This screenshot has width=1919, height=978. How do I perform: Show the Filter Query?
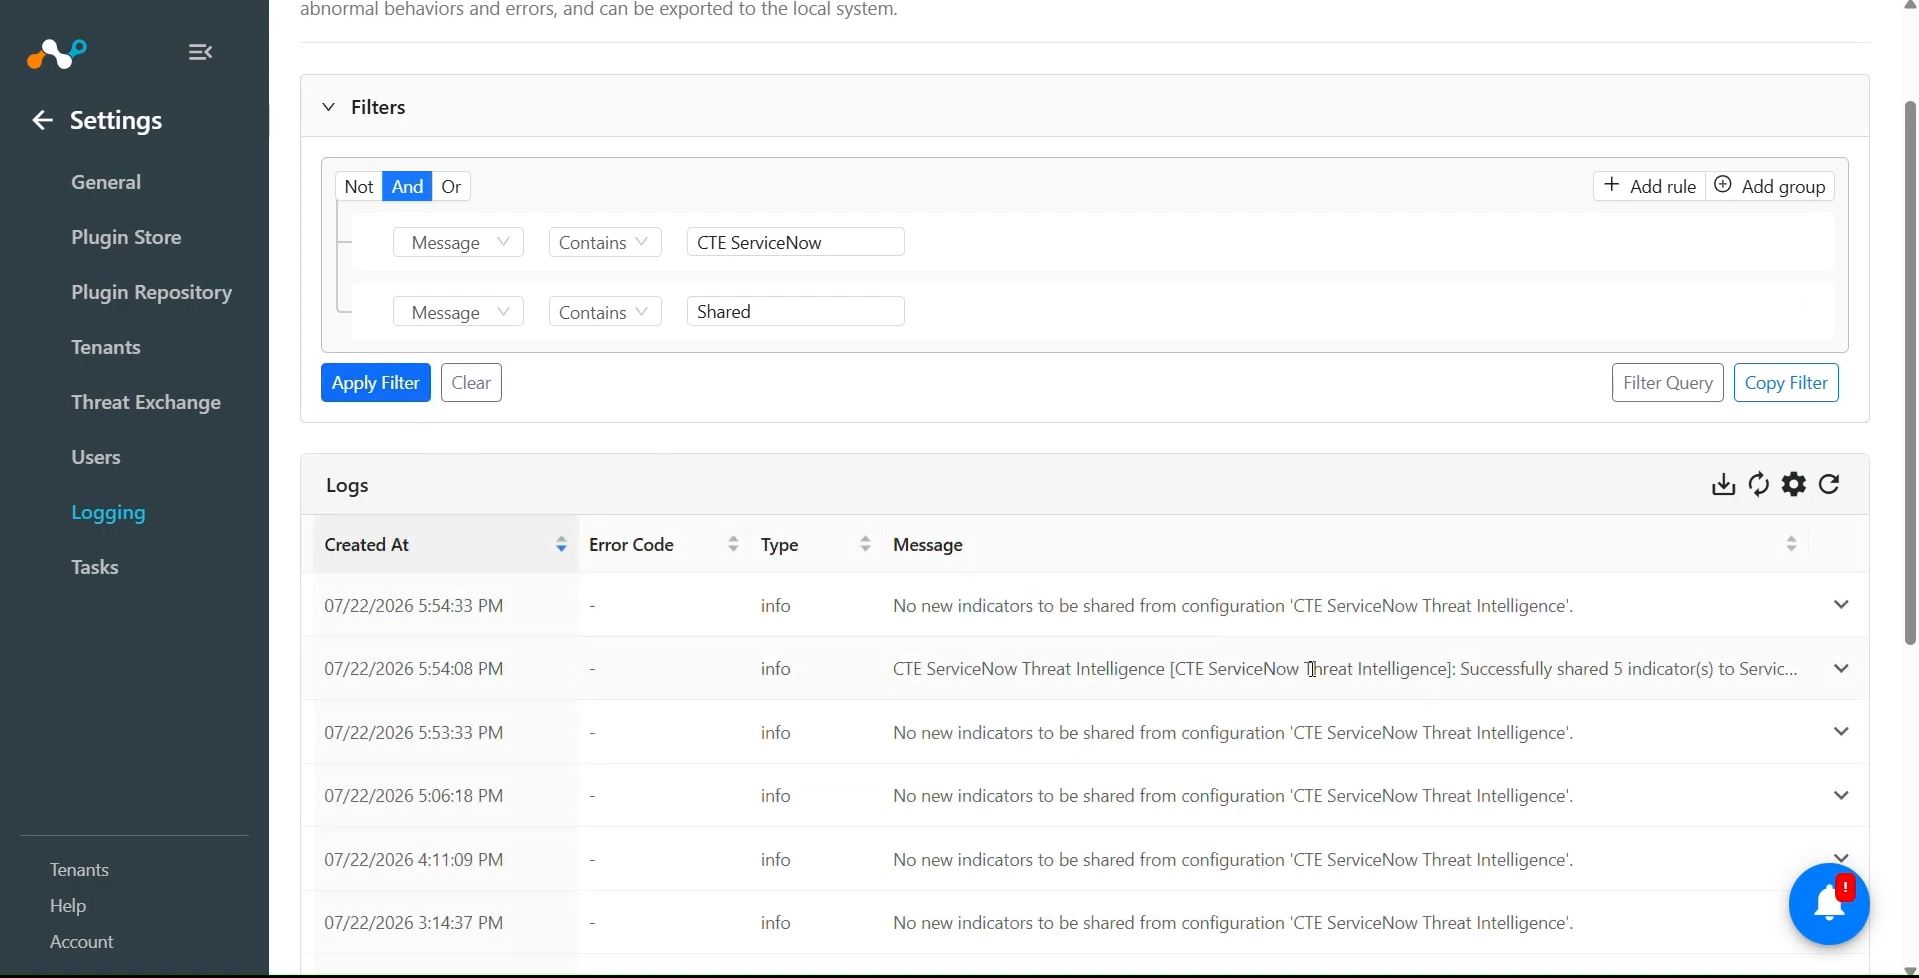1668,383
